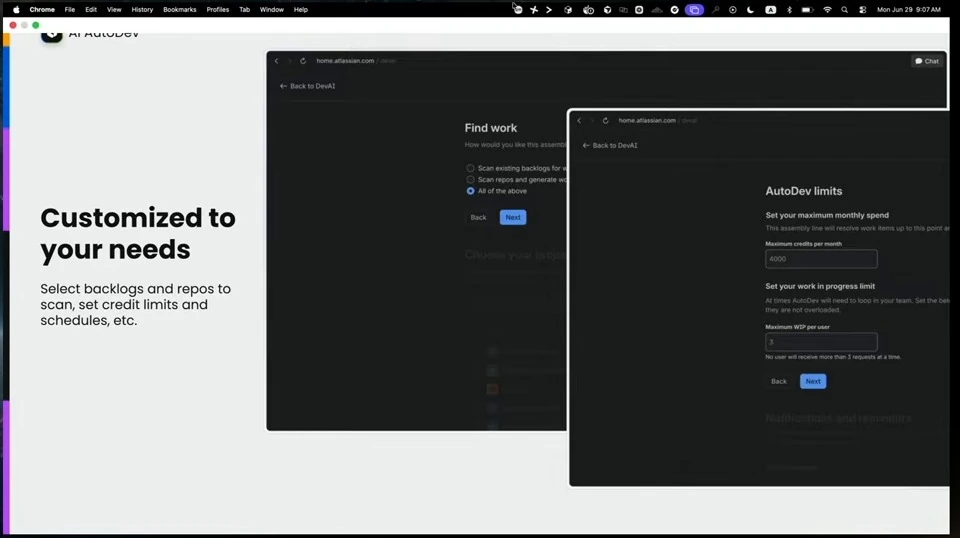960x538 pixels.
Task: Open the Tab menu
Action: tap(244, 10)
